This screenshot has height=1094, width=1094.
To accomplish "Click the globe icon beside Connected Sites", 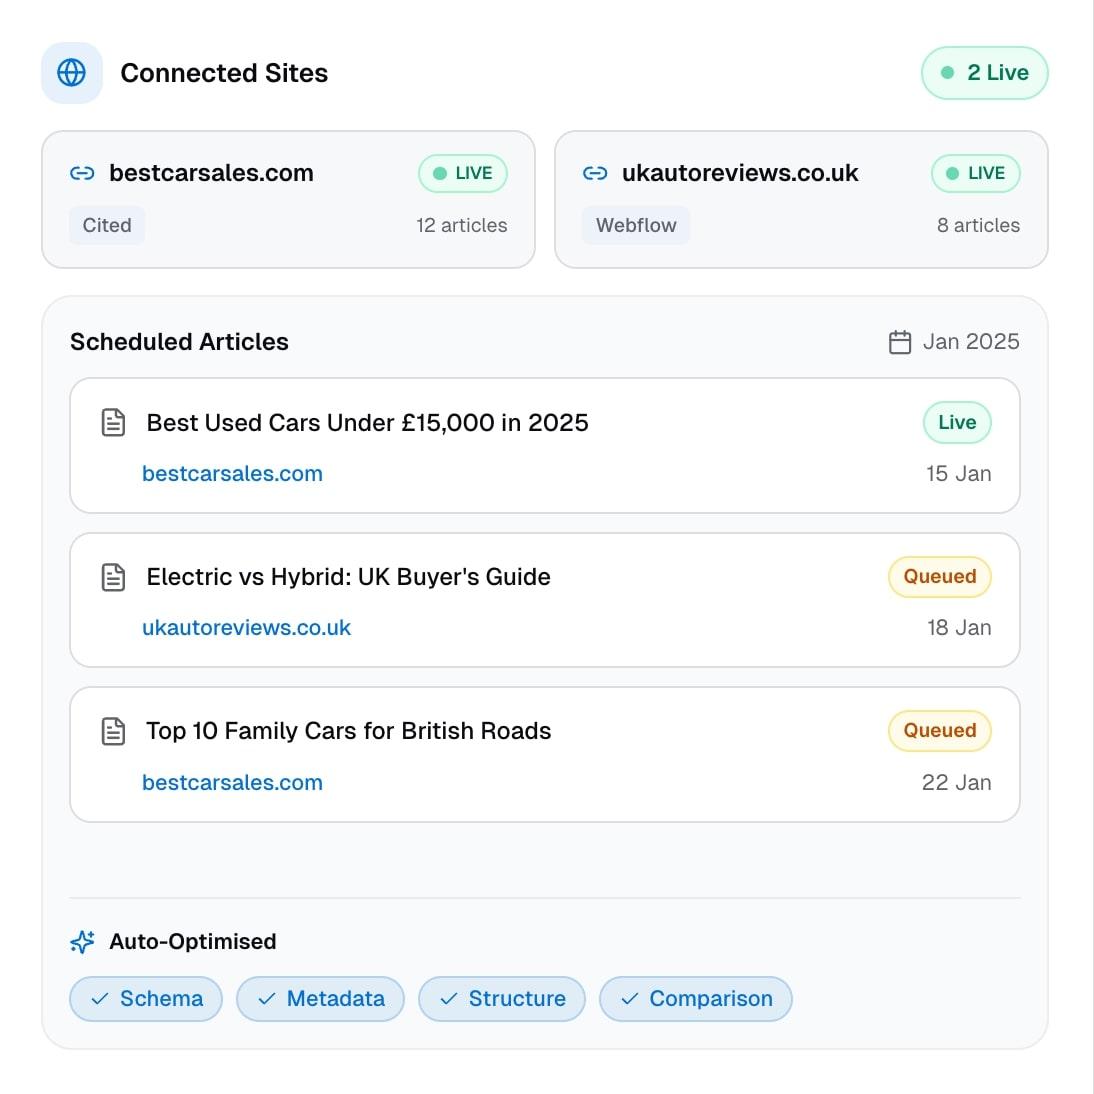I will [x=72, y=73].
